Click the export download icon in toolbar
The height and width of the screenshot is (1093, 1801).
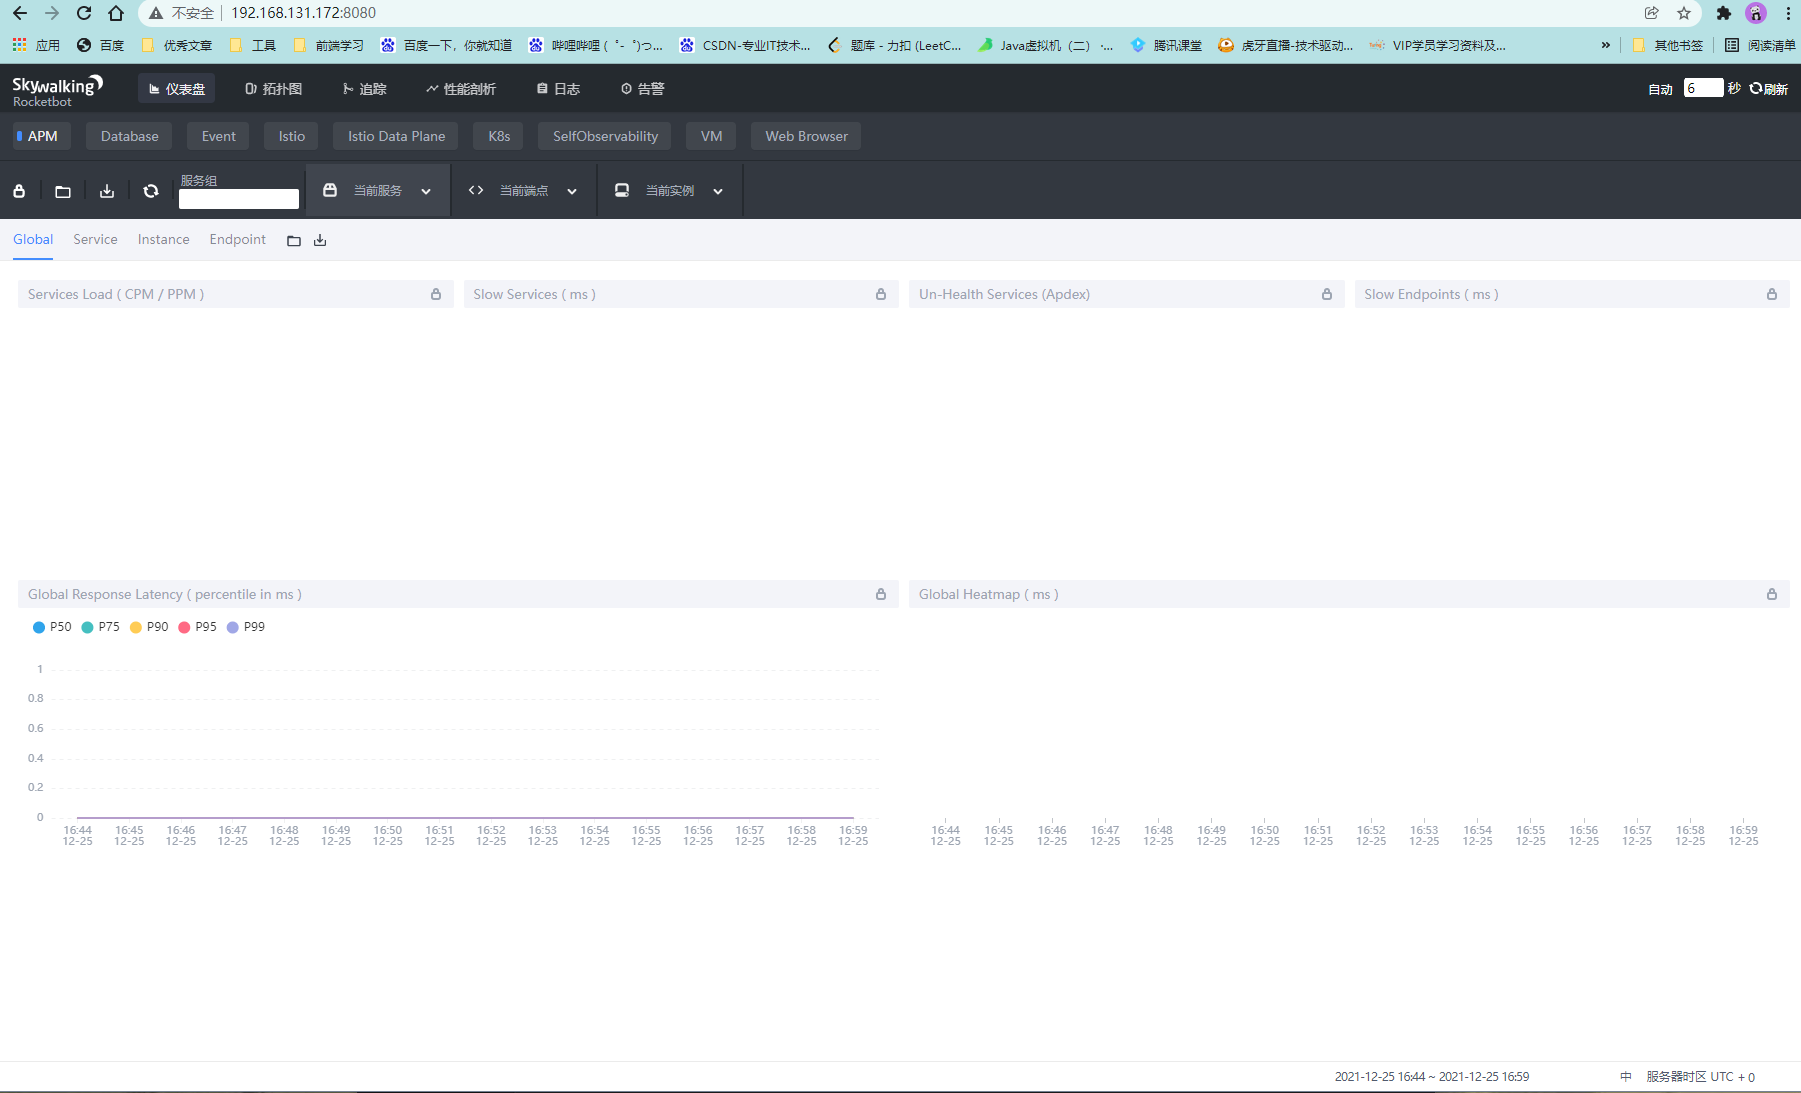[107, 191]
